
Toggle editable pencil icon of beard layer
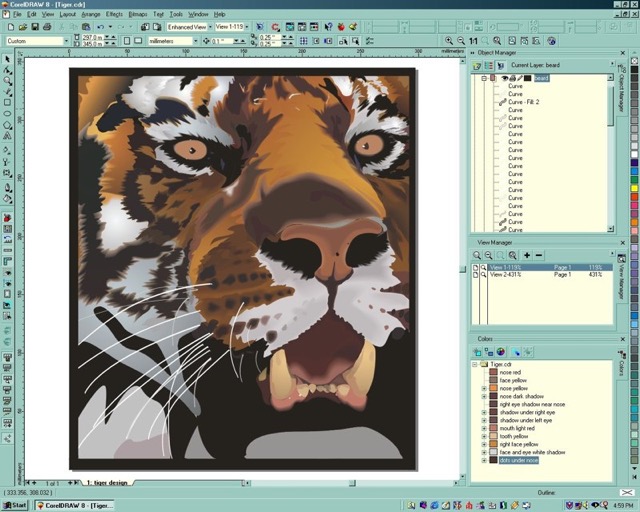[x=518, y=78]
